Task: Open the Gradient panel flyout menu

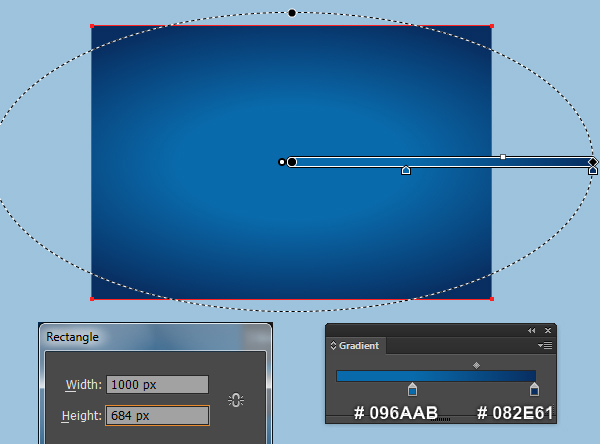Action: click(545, 346)
